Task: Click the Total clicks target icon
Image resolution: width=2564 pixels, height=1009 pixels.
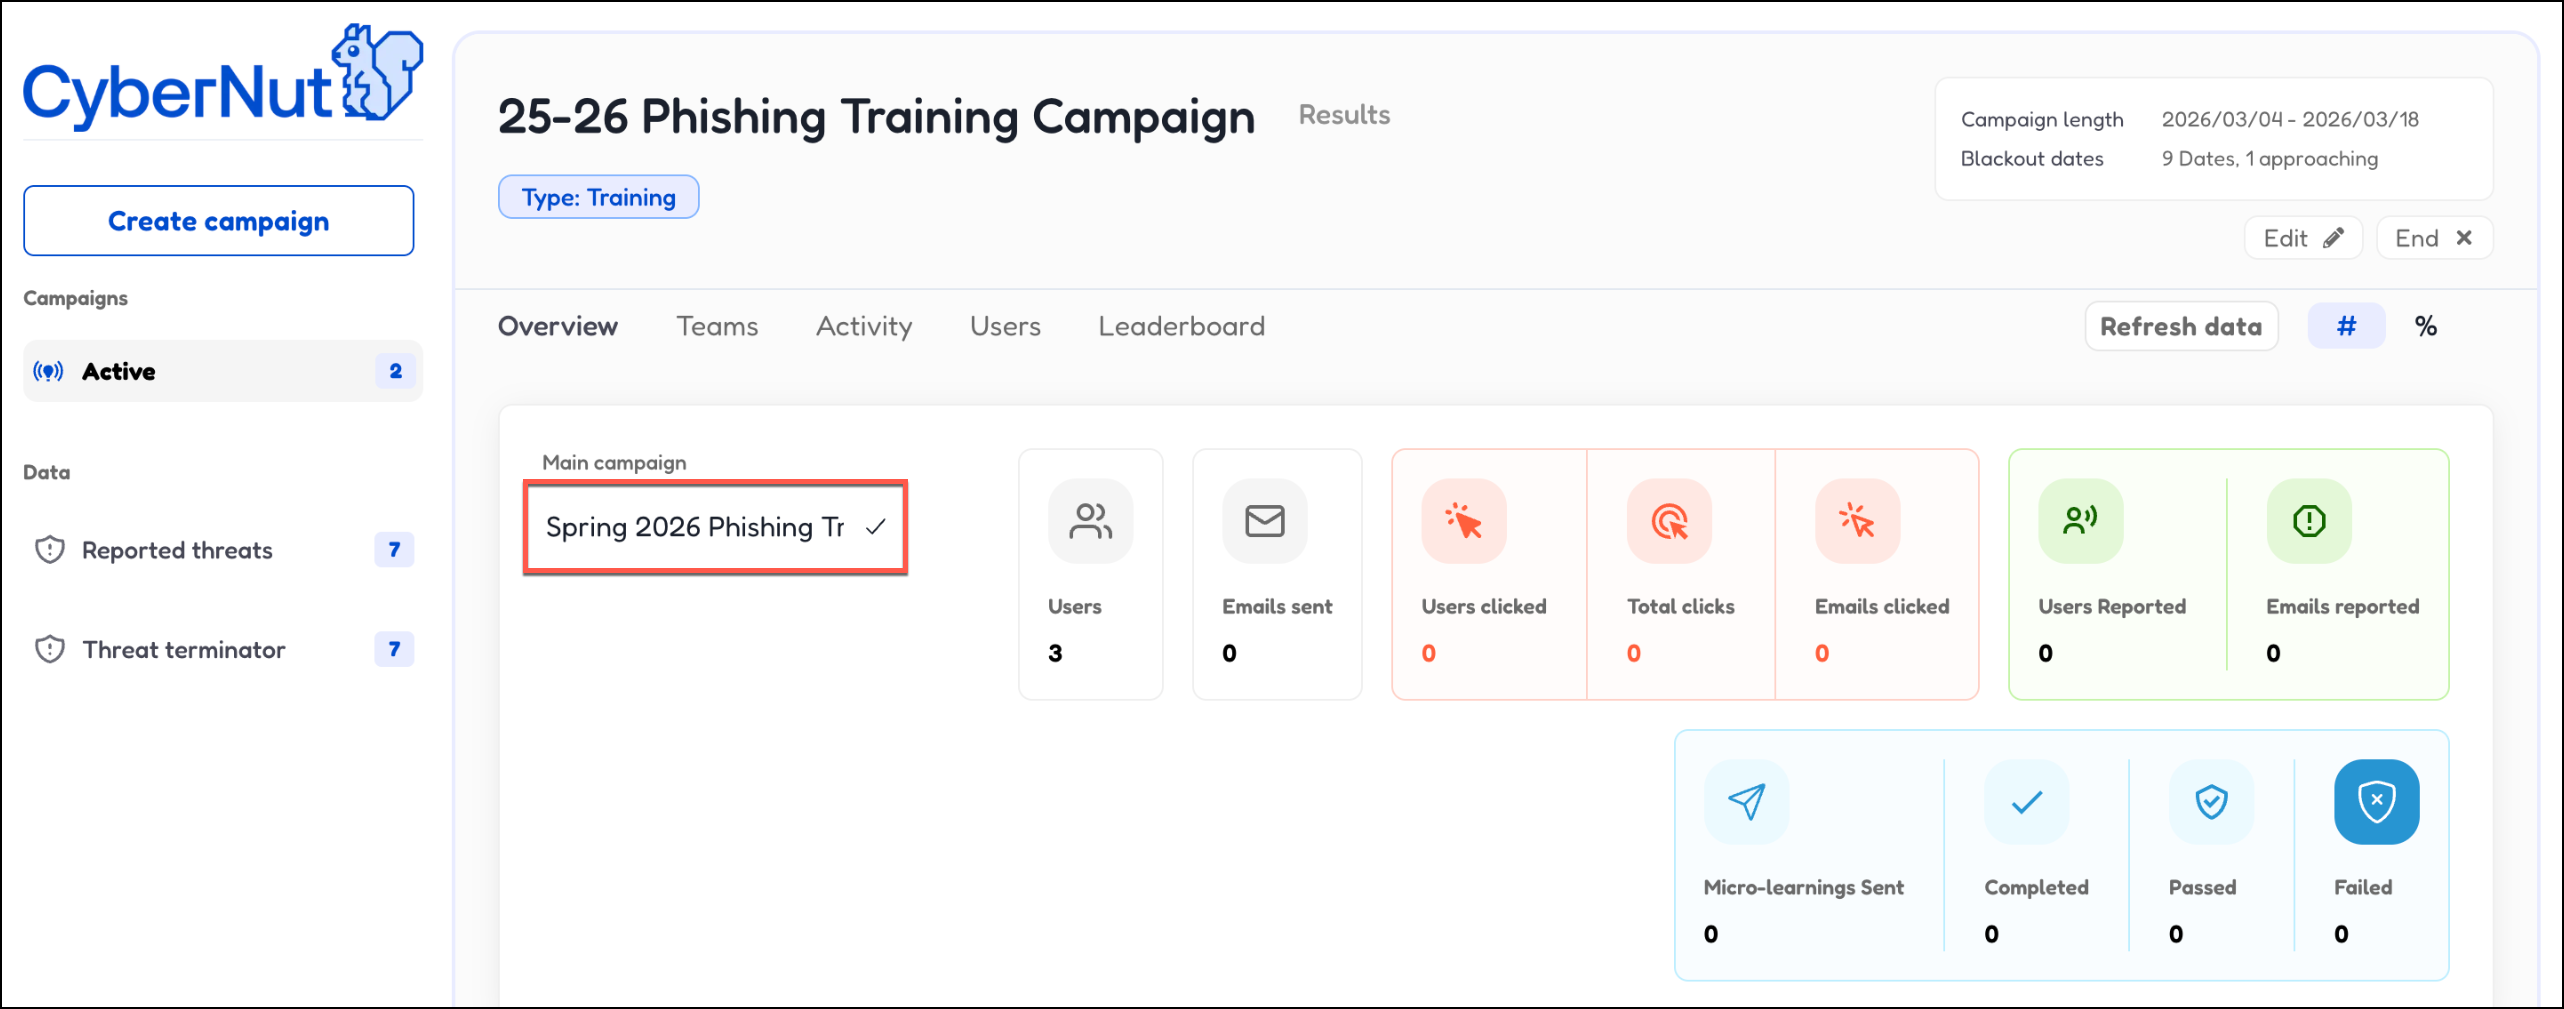Action: coord(1669,521)
